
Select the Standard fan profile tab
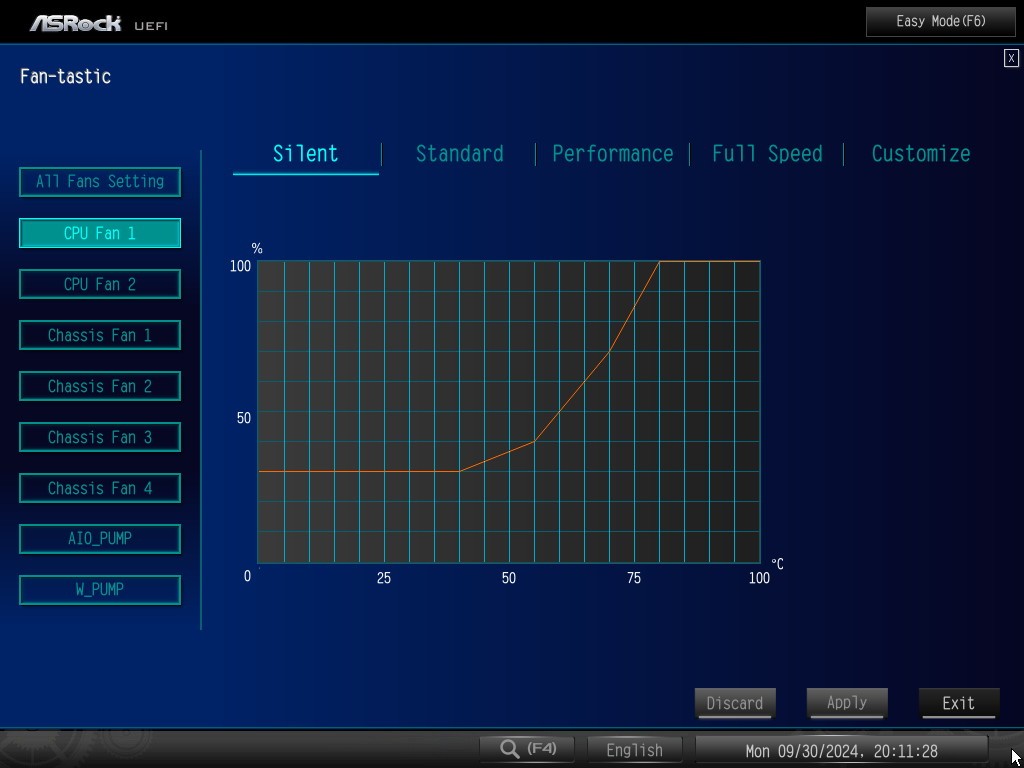tap(459, 154)
